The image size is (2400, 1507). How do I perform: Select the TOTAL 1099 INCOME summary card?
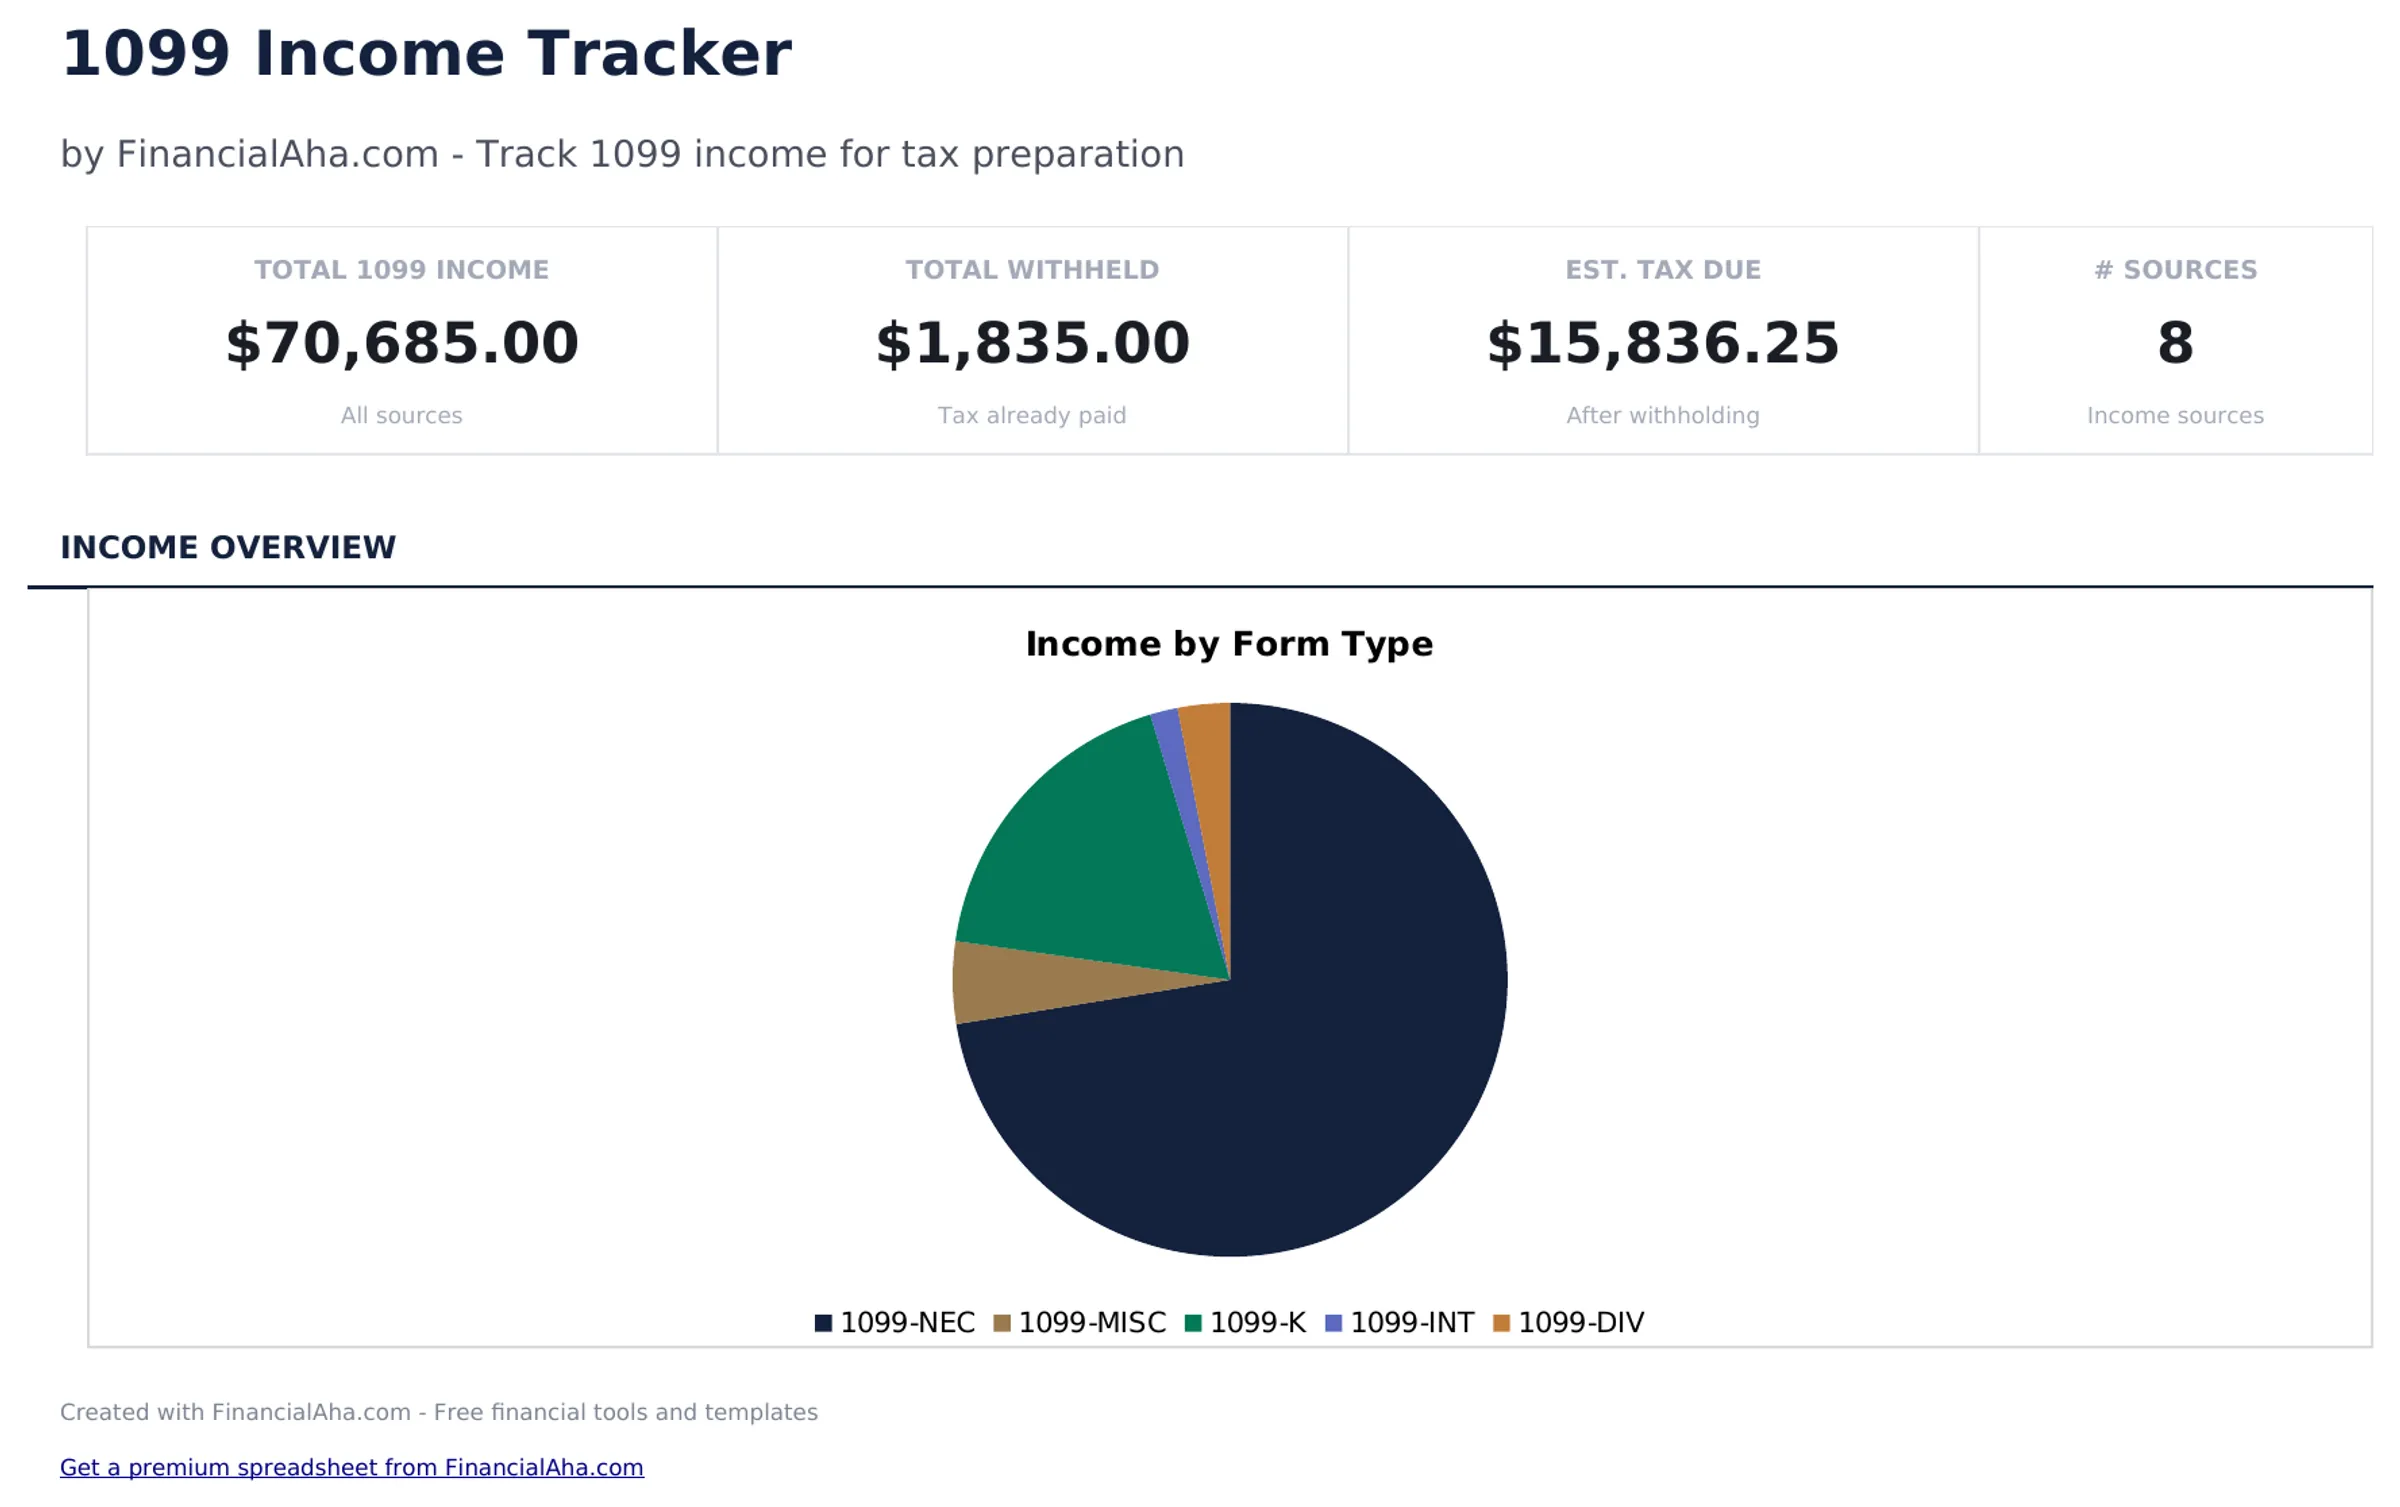click(401, 342)
